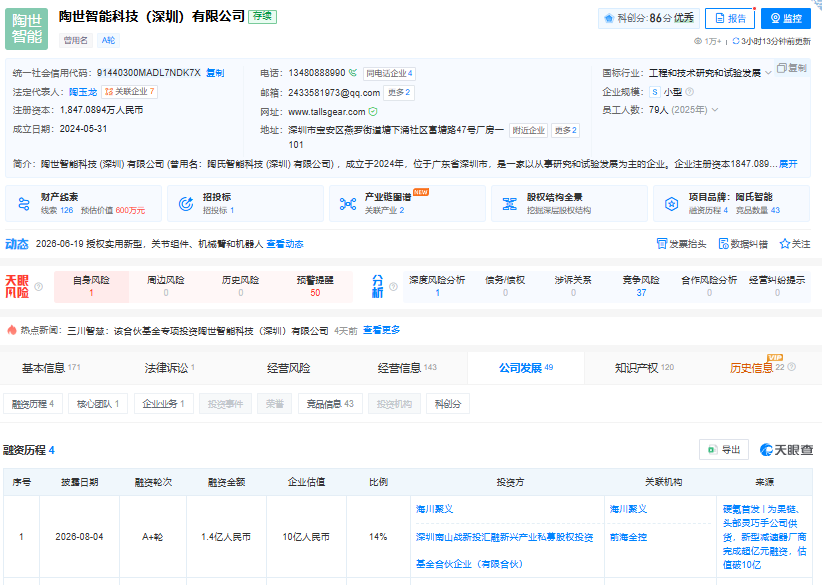This screenshot has height=585, width=822.
Task: Click the 复制 icon button at top right
Action: point(792,68)
